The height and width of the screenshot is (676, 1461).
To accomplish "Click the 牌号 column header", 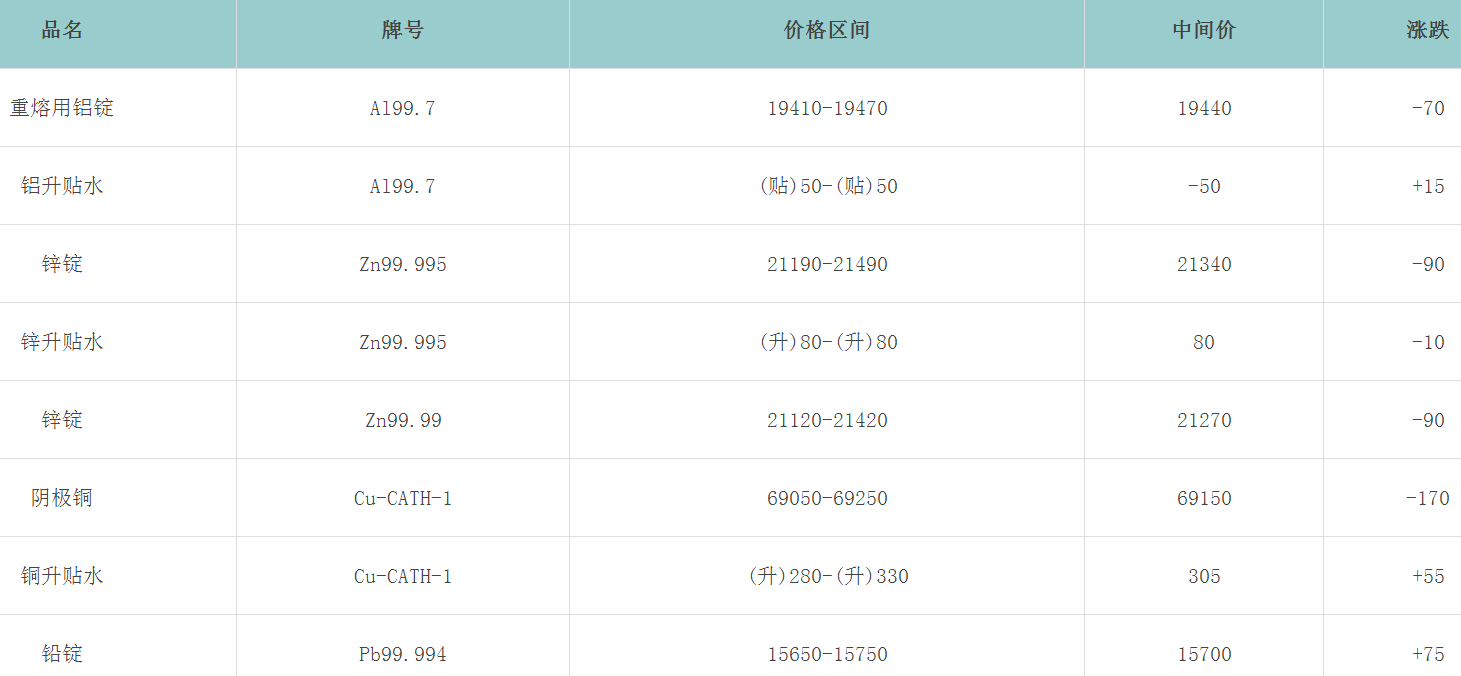I will [x=402, y=30].
